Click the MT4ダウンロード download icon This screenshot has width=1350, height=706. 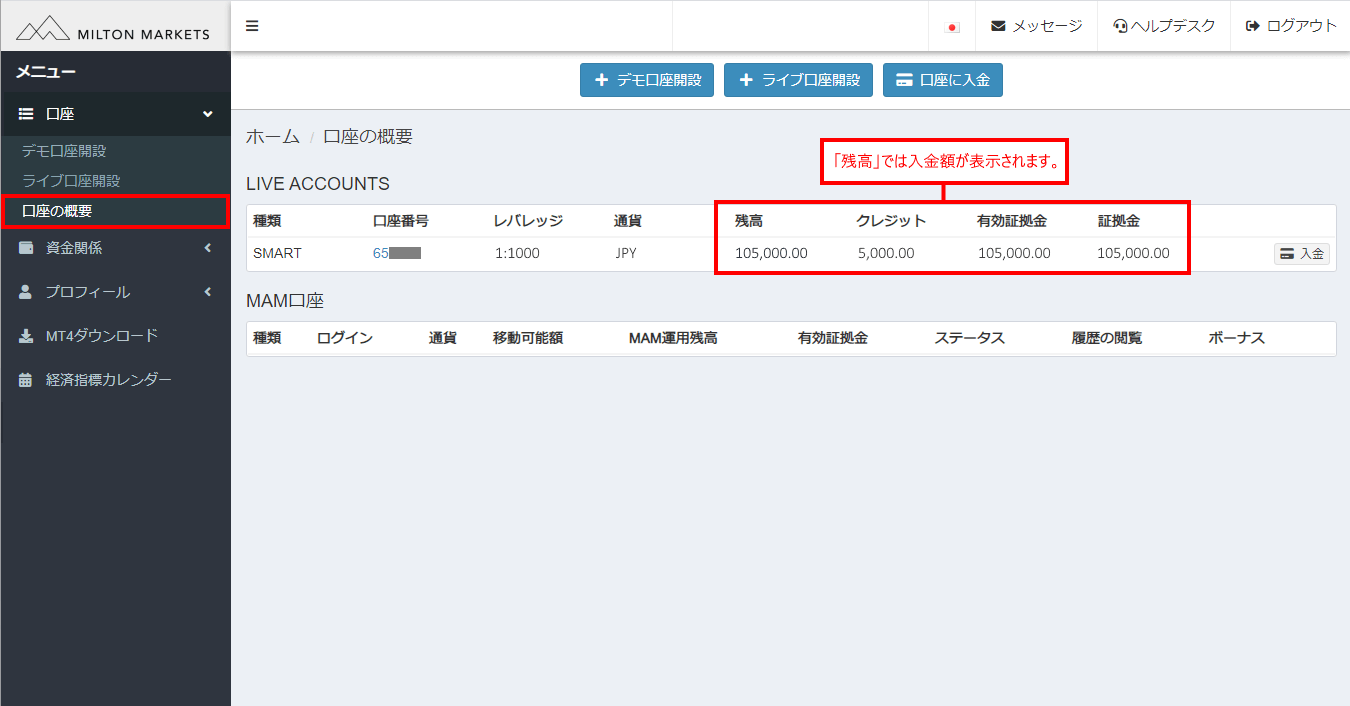point(25,335)
